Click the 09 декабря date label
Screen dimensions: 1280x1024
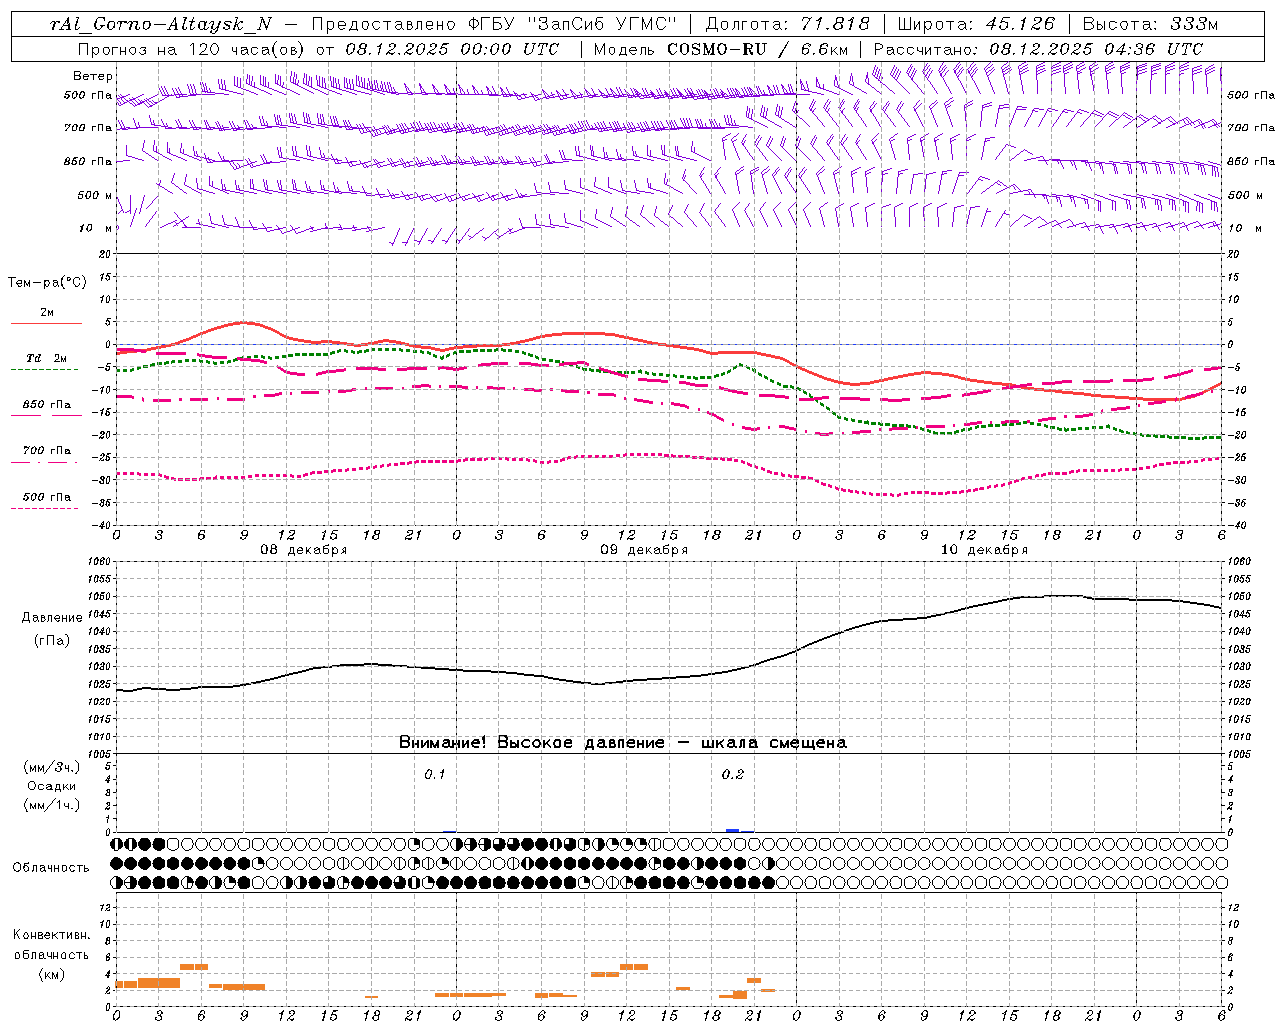click(644, 550)
